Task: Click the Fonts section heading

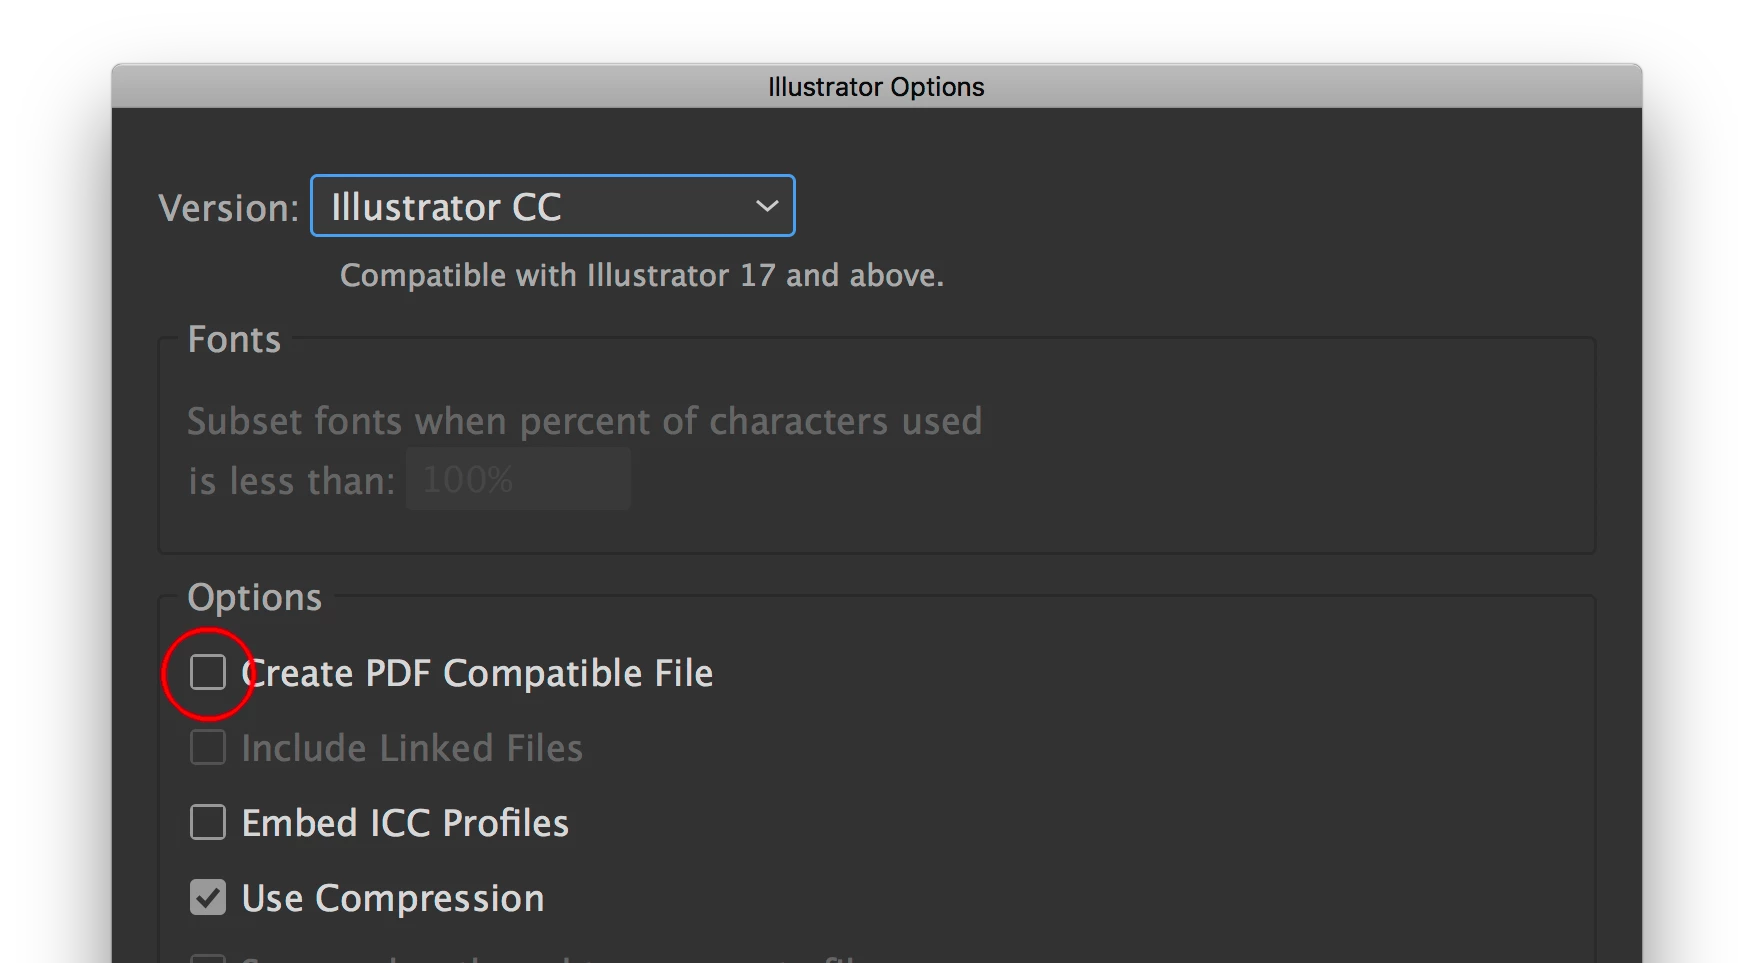Action: pyautogui.click(x=234, y=339)
